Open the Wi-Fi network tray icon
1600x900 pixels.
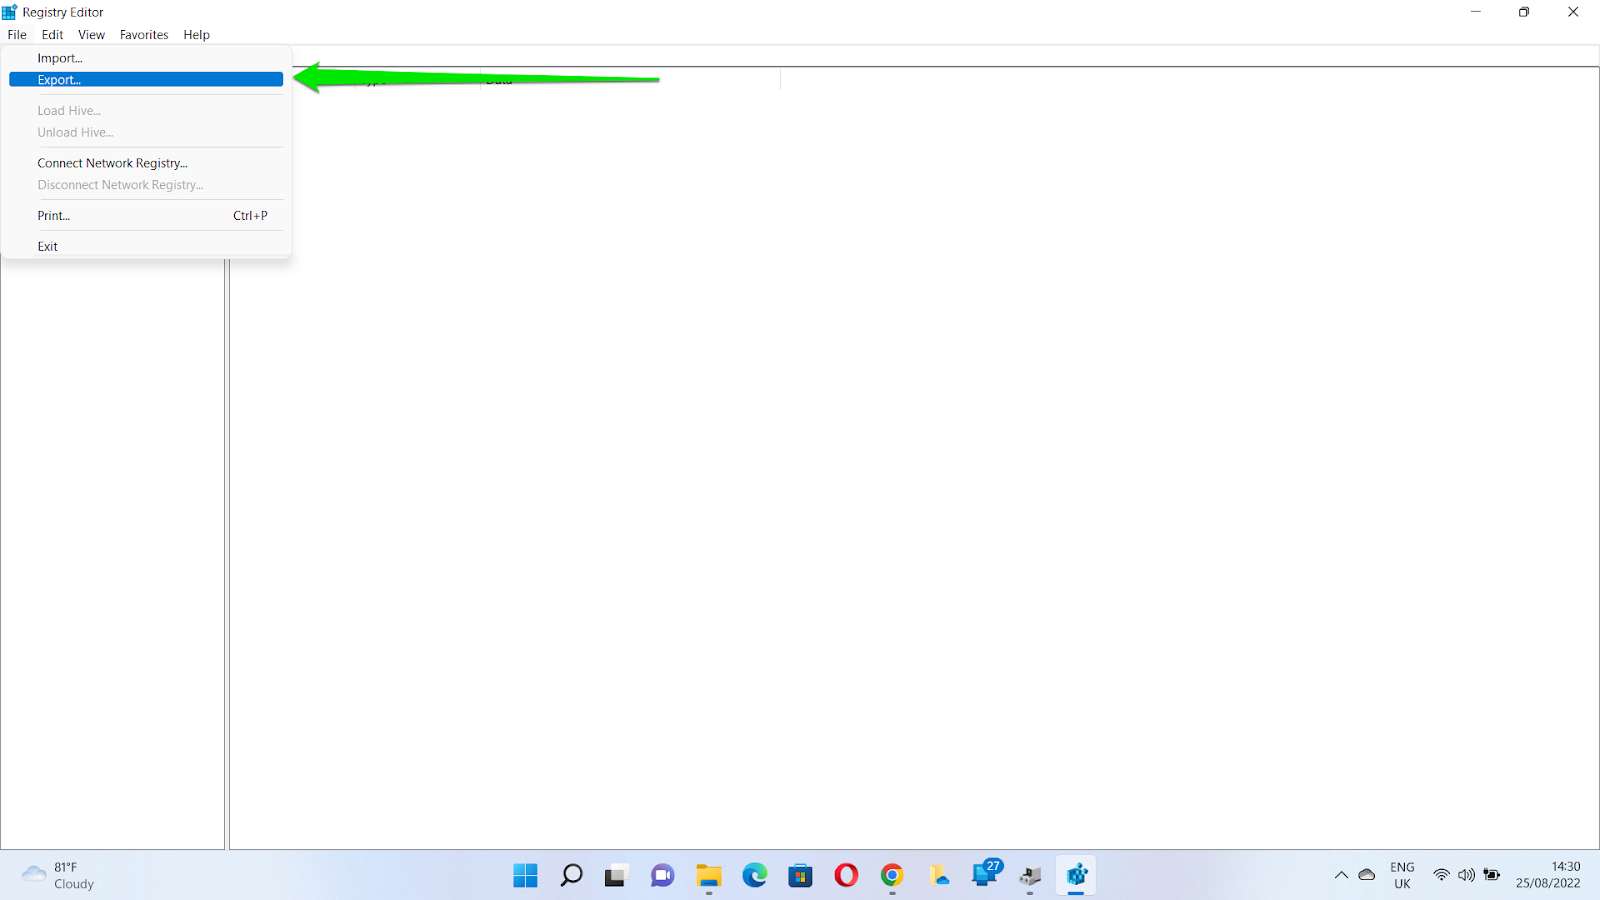point(1441,875)
